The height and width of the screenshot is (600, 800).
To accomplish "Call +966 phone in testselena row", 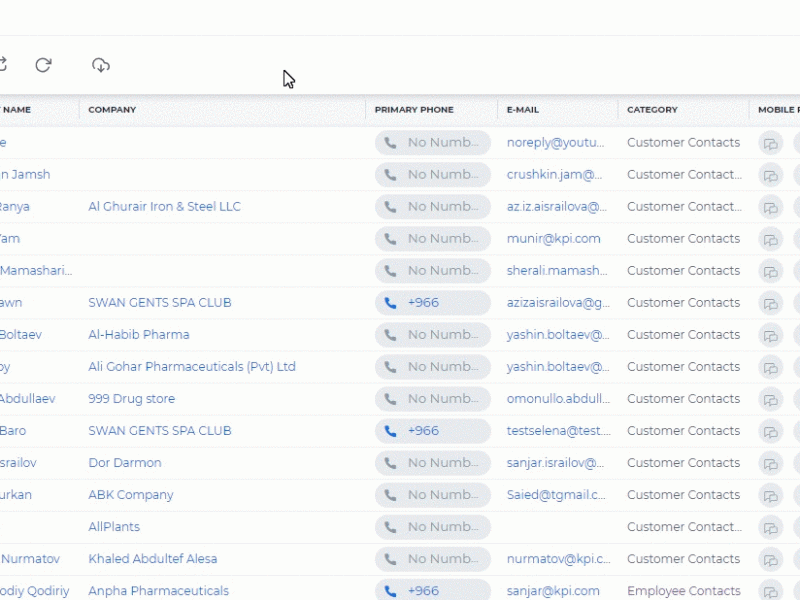I will click(x=433, y=431).
